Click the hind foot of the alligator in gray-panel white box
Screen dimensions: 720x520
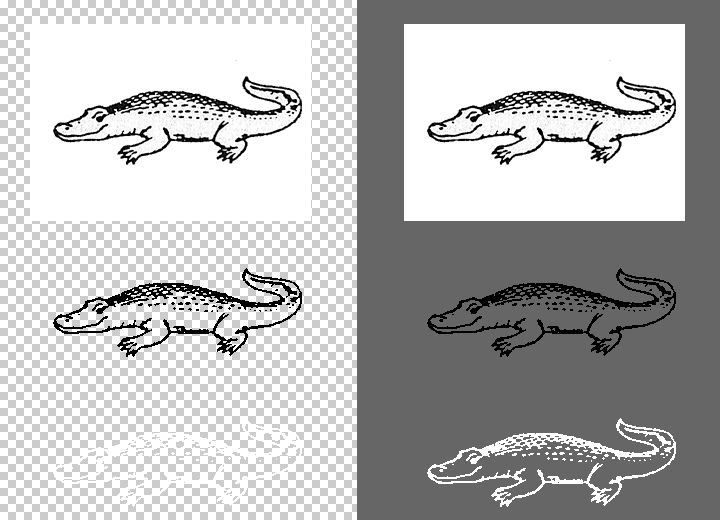tap(603, 154)
